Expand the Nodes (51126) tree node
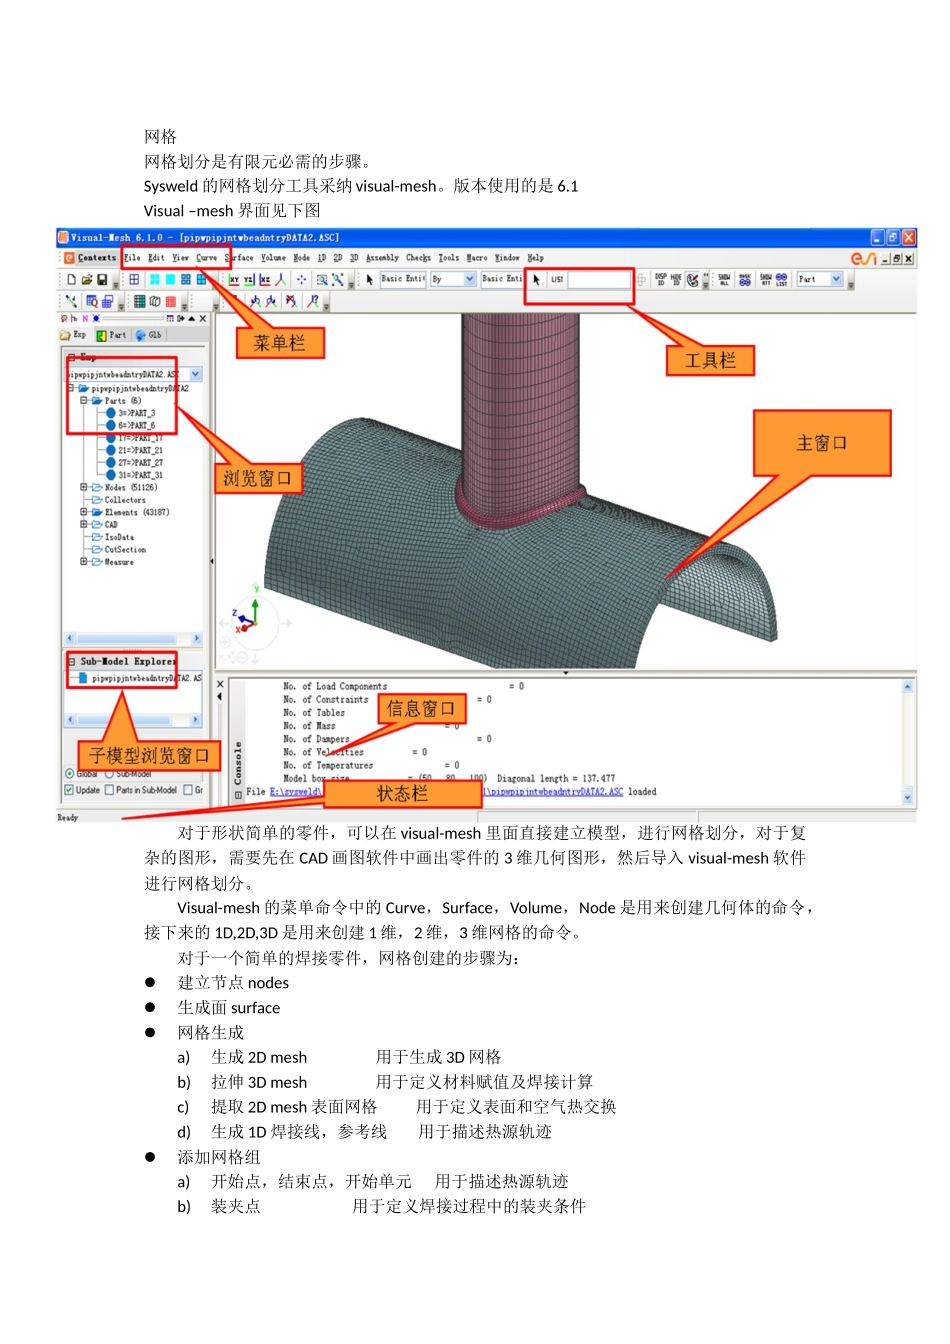Screen dimensions: 950x1344 (84, 487)
